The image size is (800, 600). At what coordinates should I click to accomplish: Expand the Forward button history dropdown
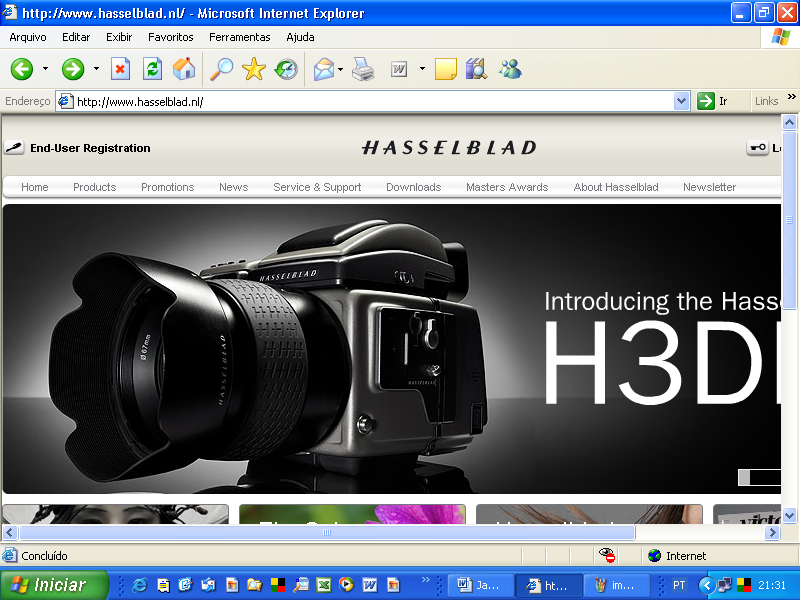pyautogui.click(x=96, y=69)
